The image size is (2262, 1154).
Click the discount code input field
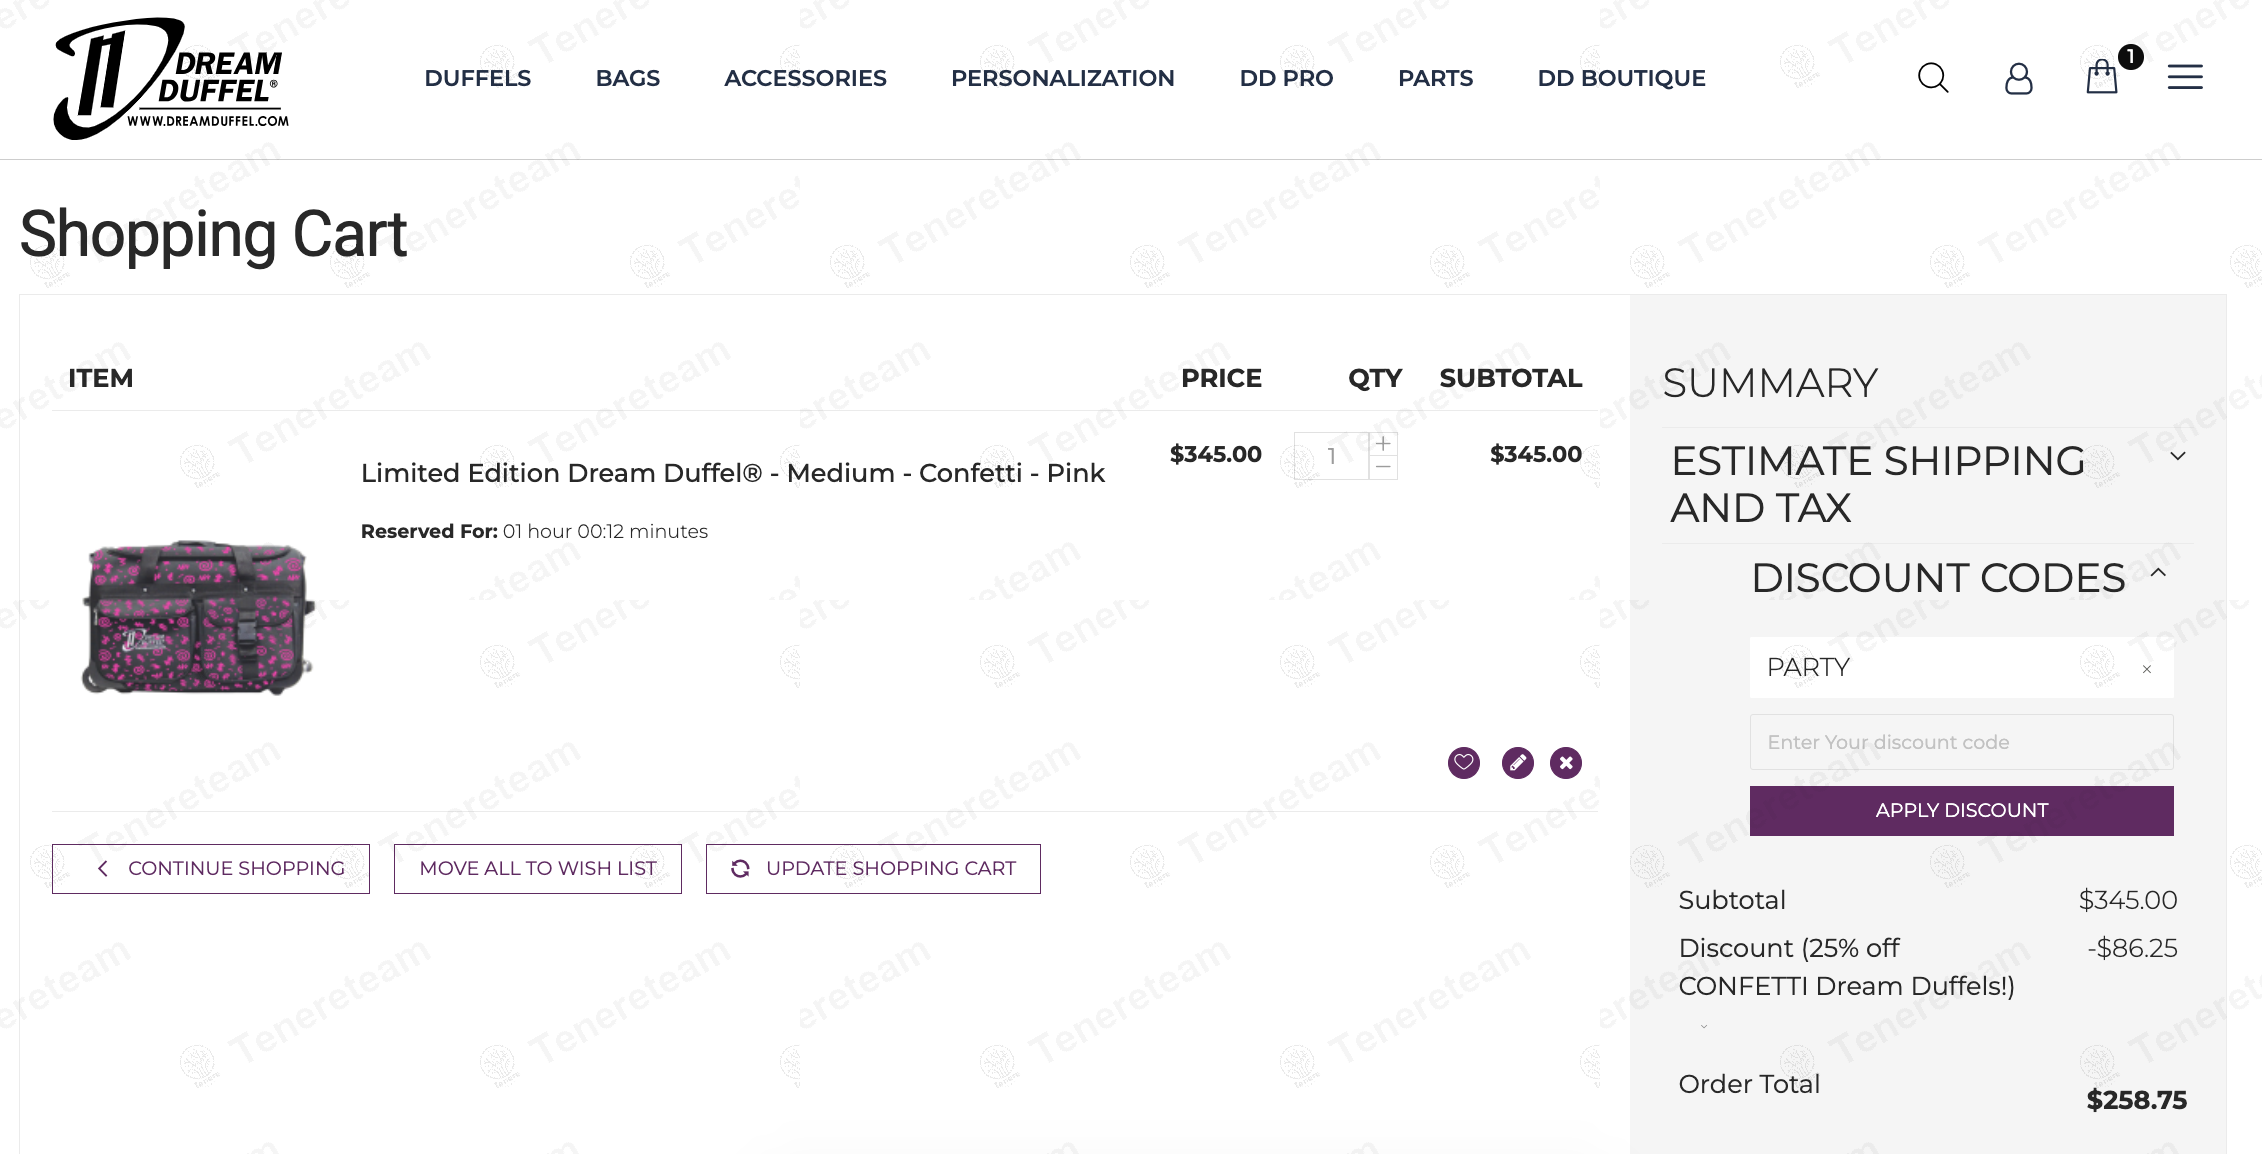click(1961, 742)
